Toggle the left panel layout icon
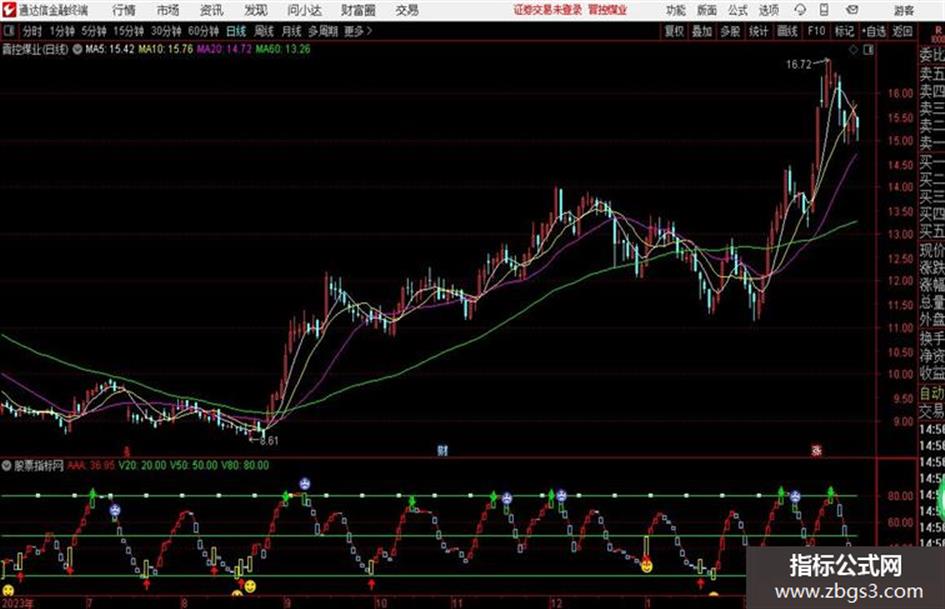The image size is (945, 609). pos(8,31)
